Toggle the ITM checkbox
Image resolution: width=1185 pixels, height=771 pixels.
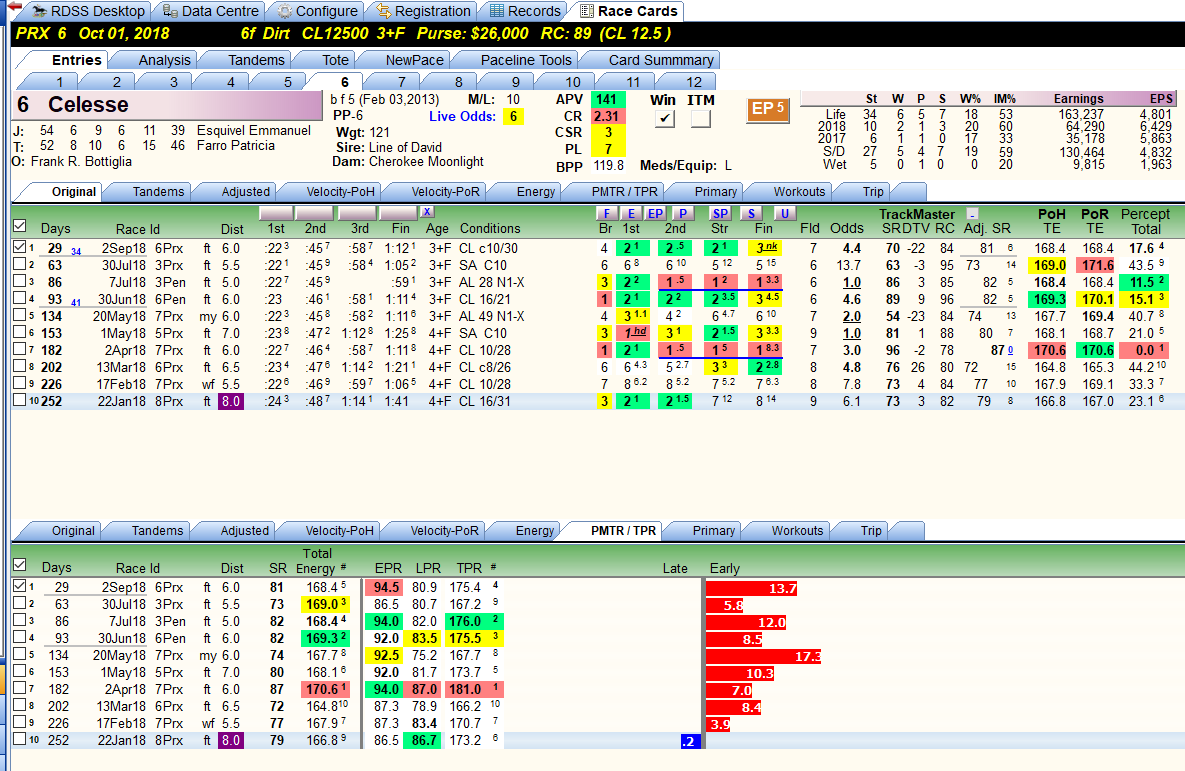pyautogui.click(x=701, y=119)
